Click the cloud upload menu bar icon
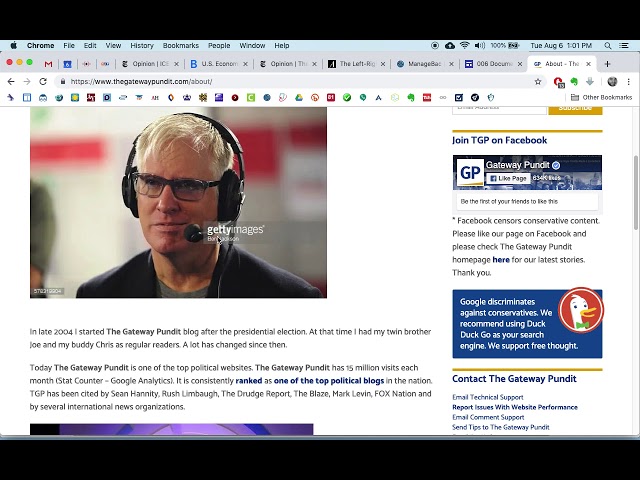The width and height of the screenshot is (640, 480). [x=450, y=46]
